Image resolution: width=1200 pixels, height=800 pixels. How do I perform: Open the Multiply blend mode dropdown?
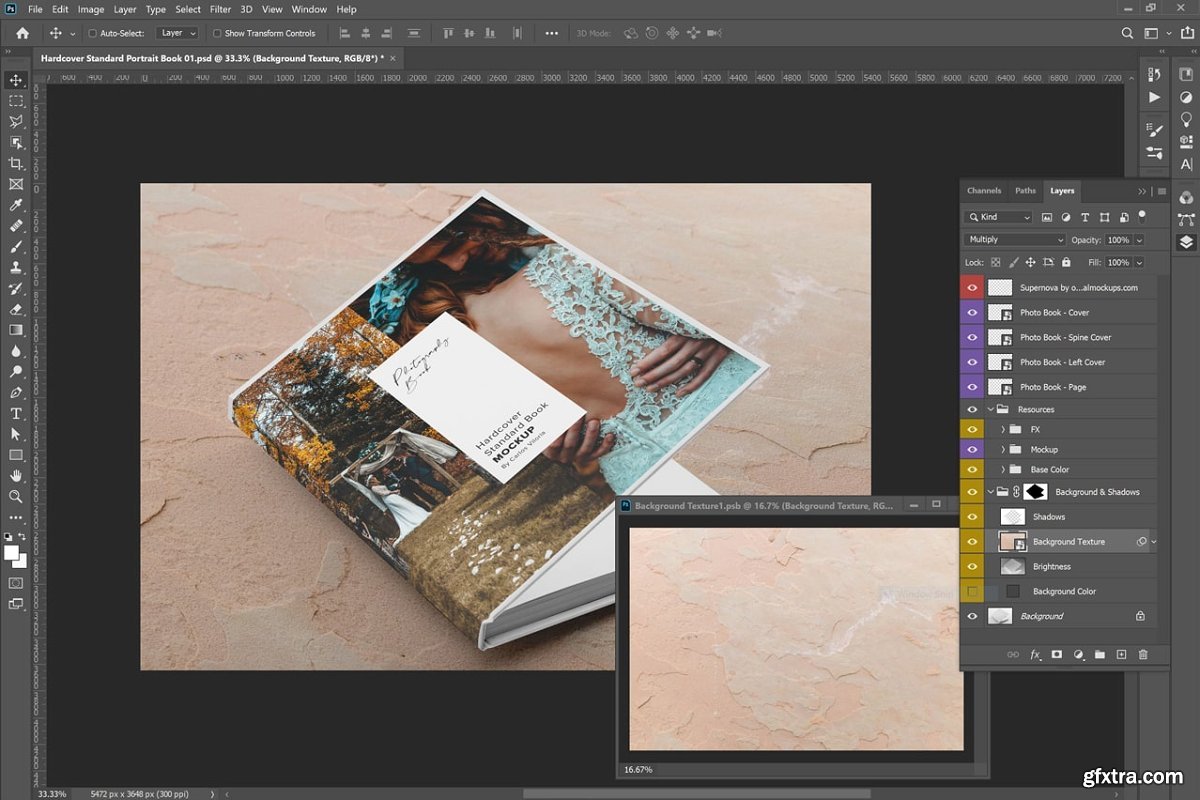1015,240
